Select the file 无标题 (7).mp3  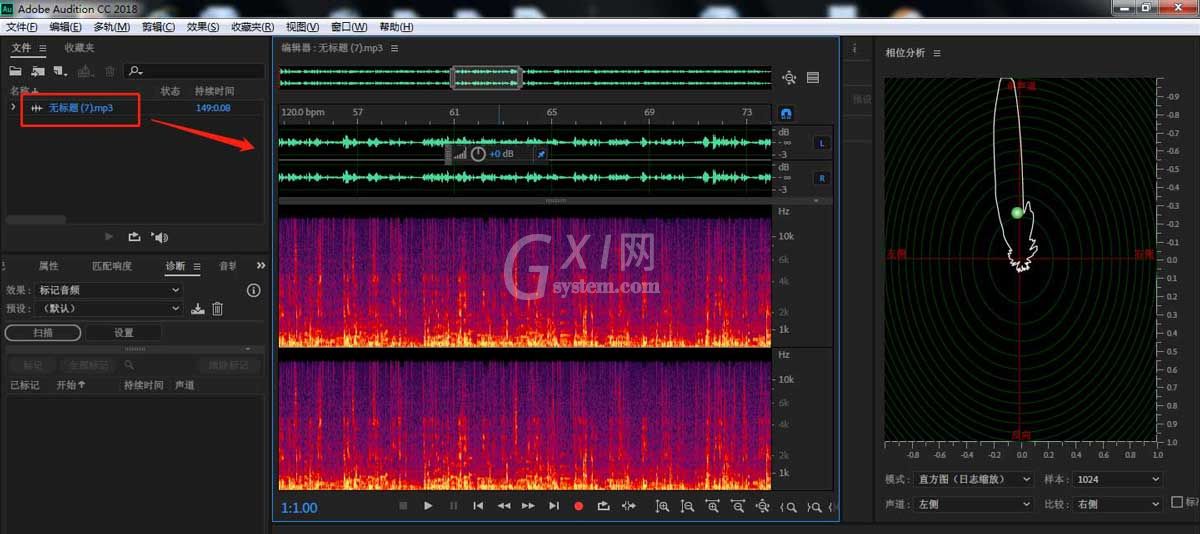click(80, 107)
